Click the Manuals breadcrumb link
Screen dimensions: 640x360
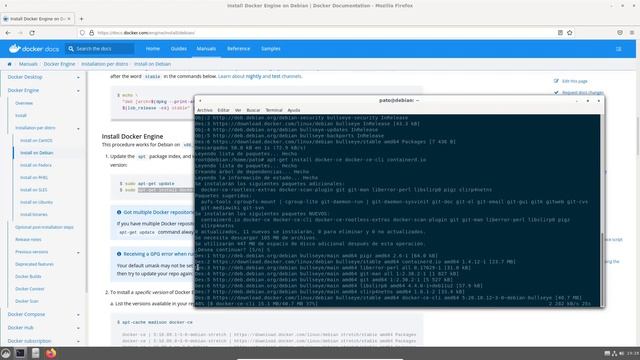coord(28,64)
